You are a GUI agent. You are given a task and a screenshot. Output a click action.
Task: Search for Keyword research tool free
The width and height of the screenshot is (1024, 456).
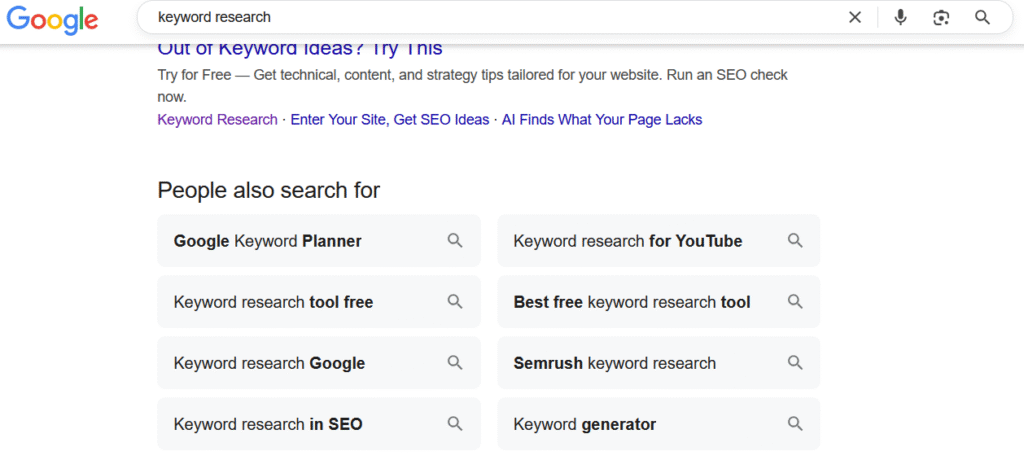(x=273, y=302)
